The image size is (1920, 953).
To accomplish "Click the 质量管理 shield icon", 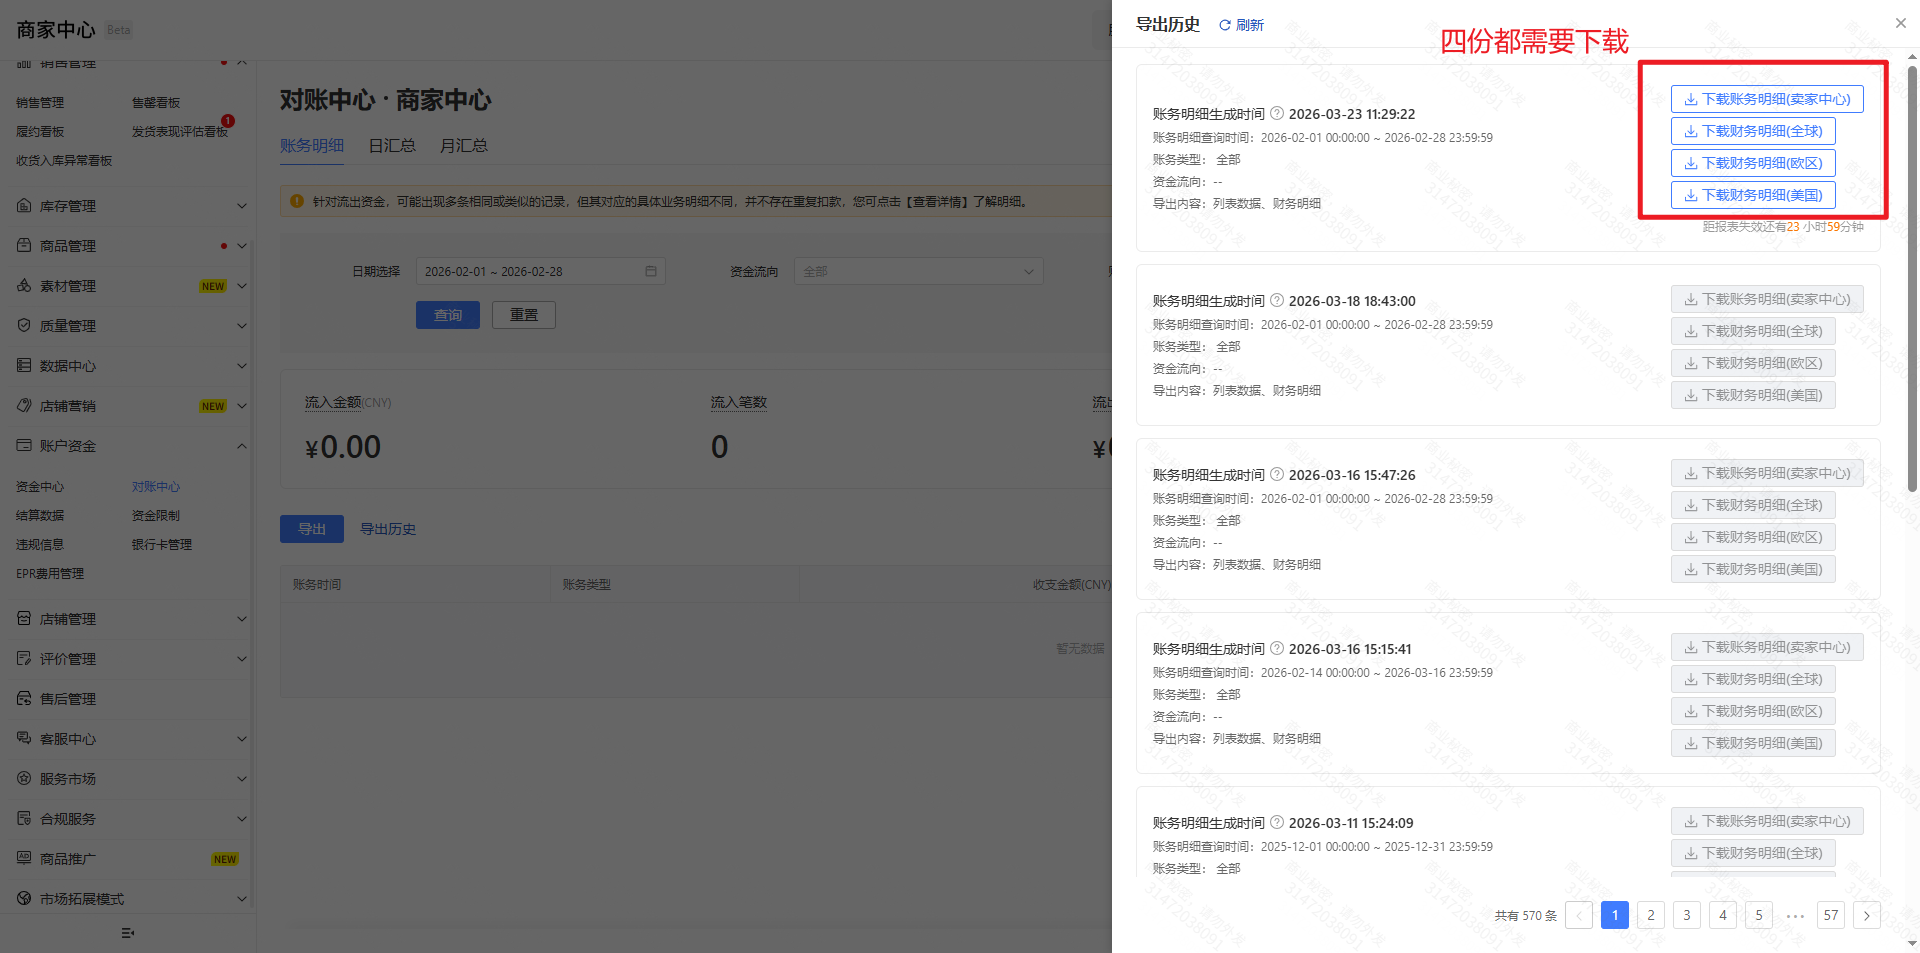I will point(24,326).
